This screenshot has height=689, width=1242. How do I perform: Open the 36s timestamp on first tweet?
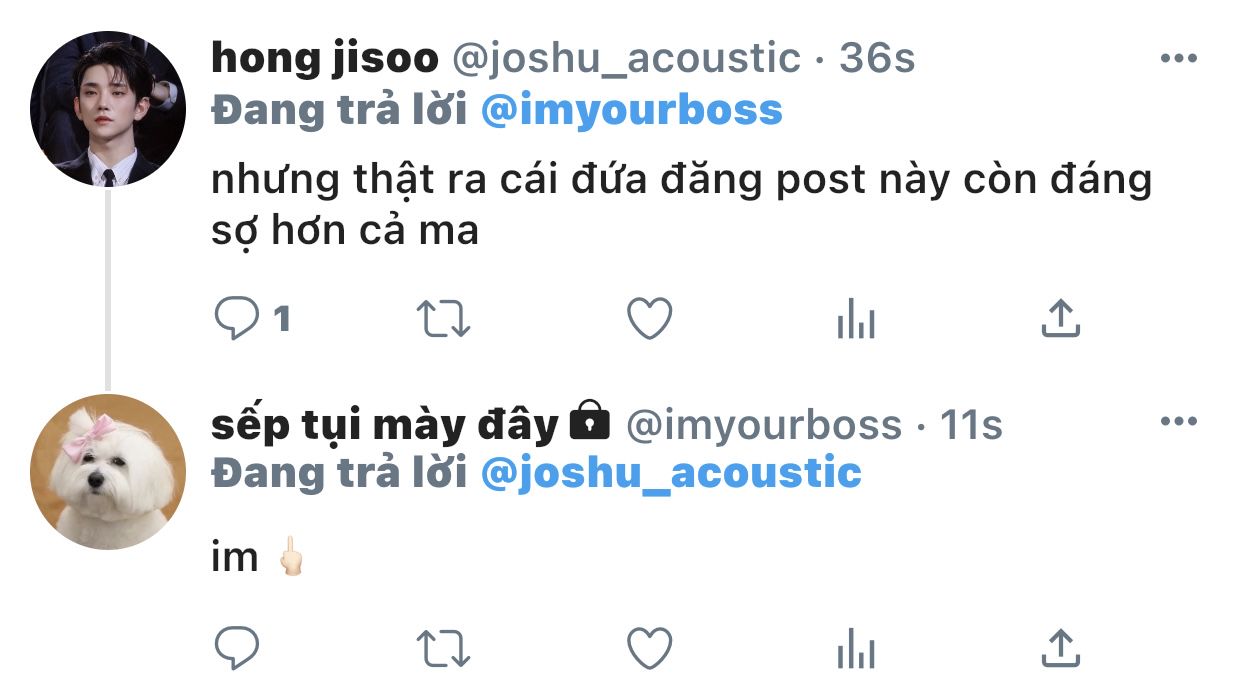point(877,59)
